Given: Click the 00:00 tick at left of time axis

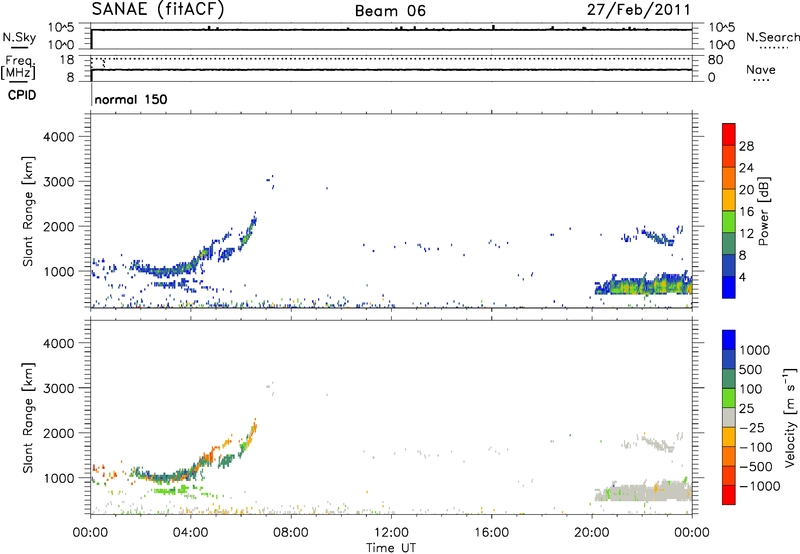Looking at the screenshot, I should click(90, 533).
